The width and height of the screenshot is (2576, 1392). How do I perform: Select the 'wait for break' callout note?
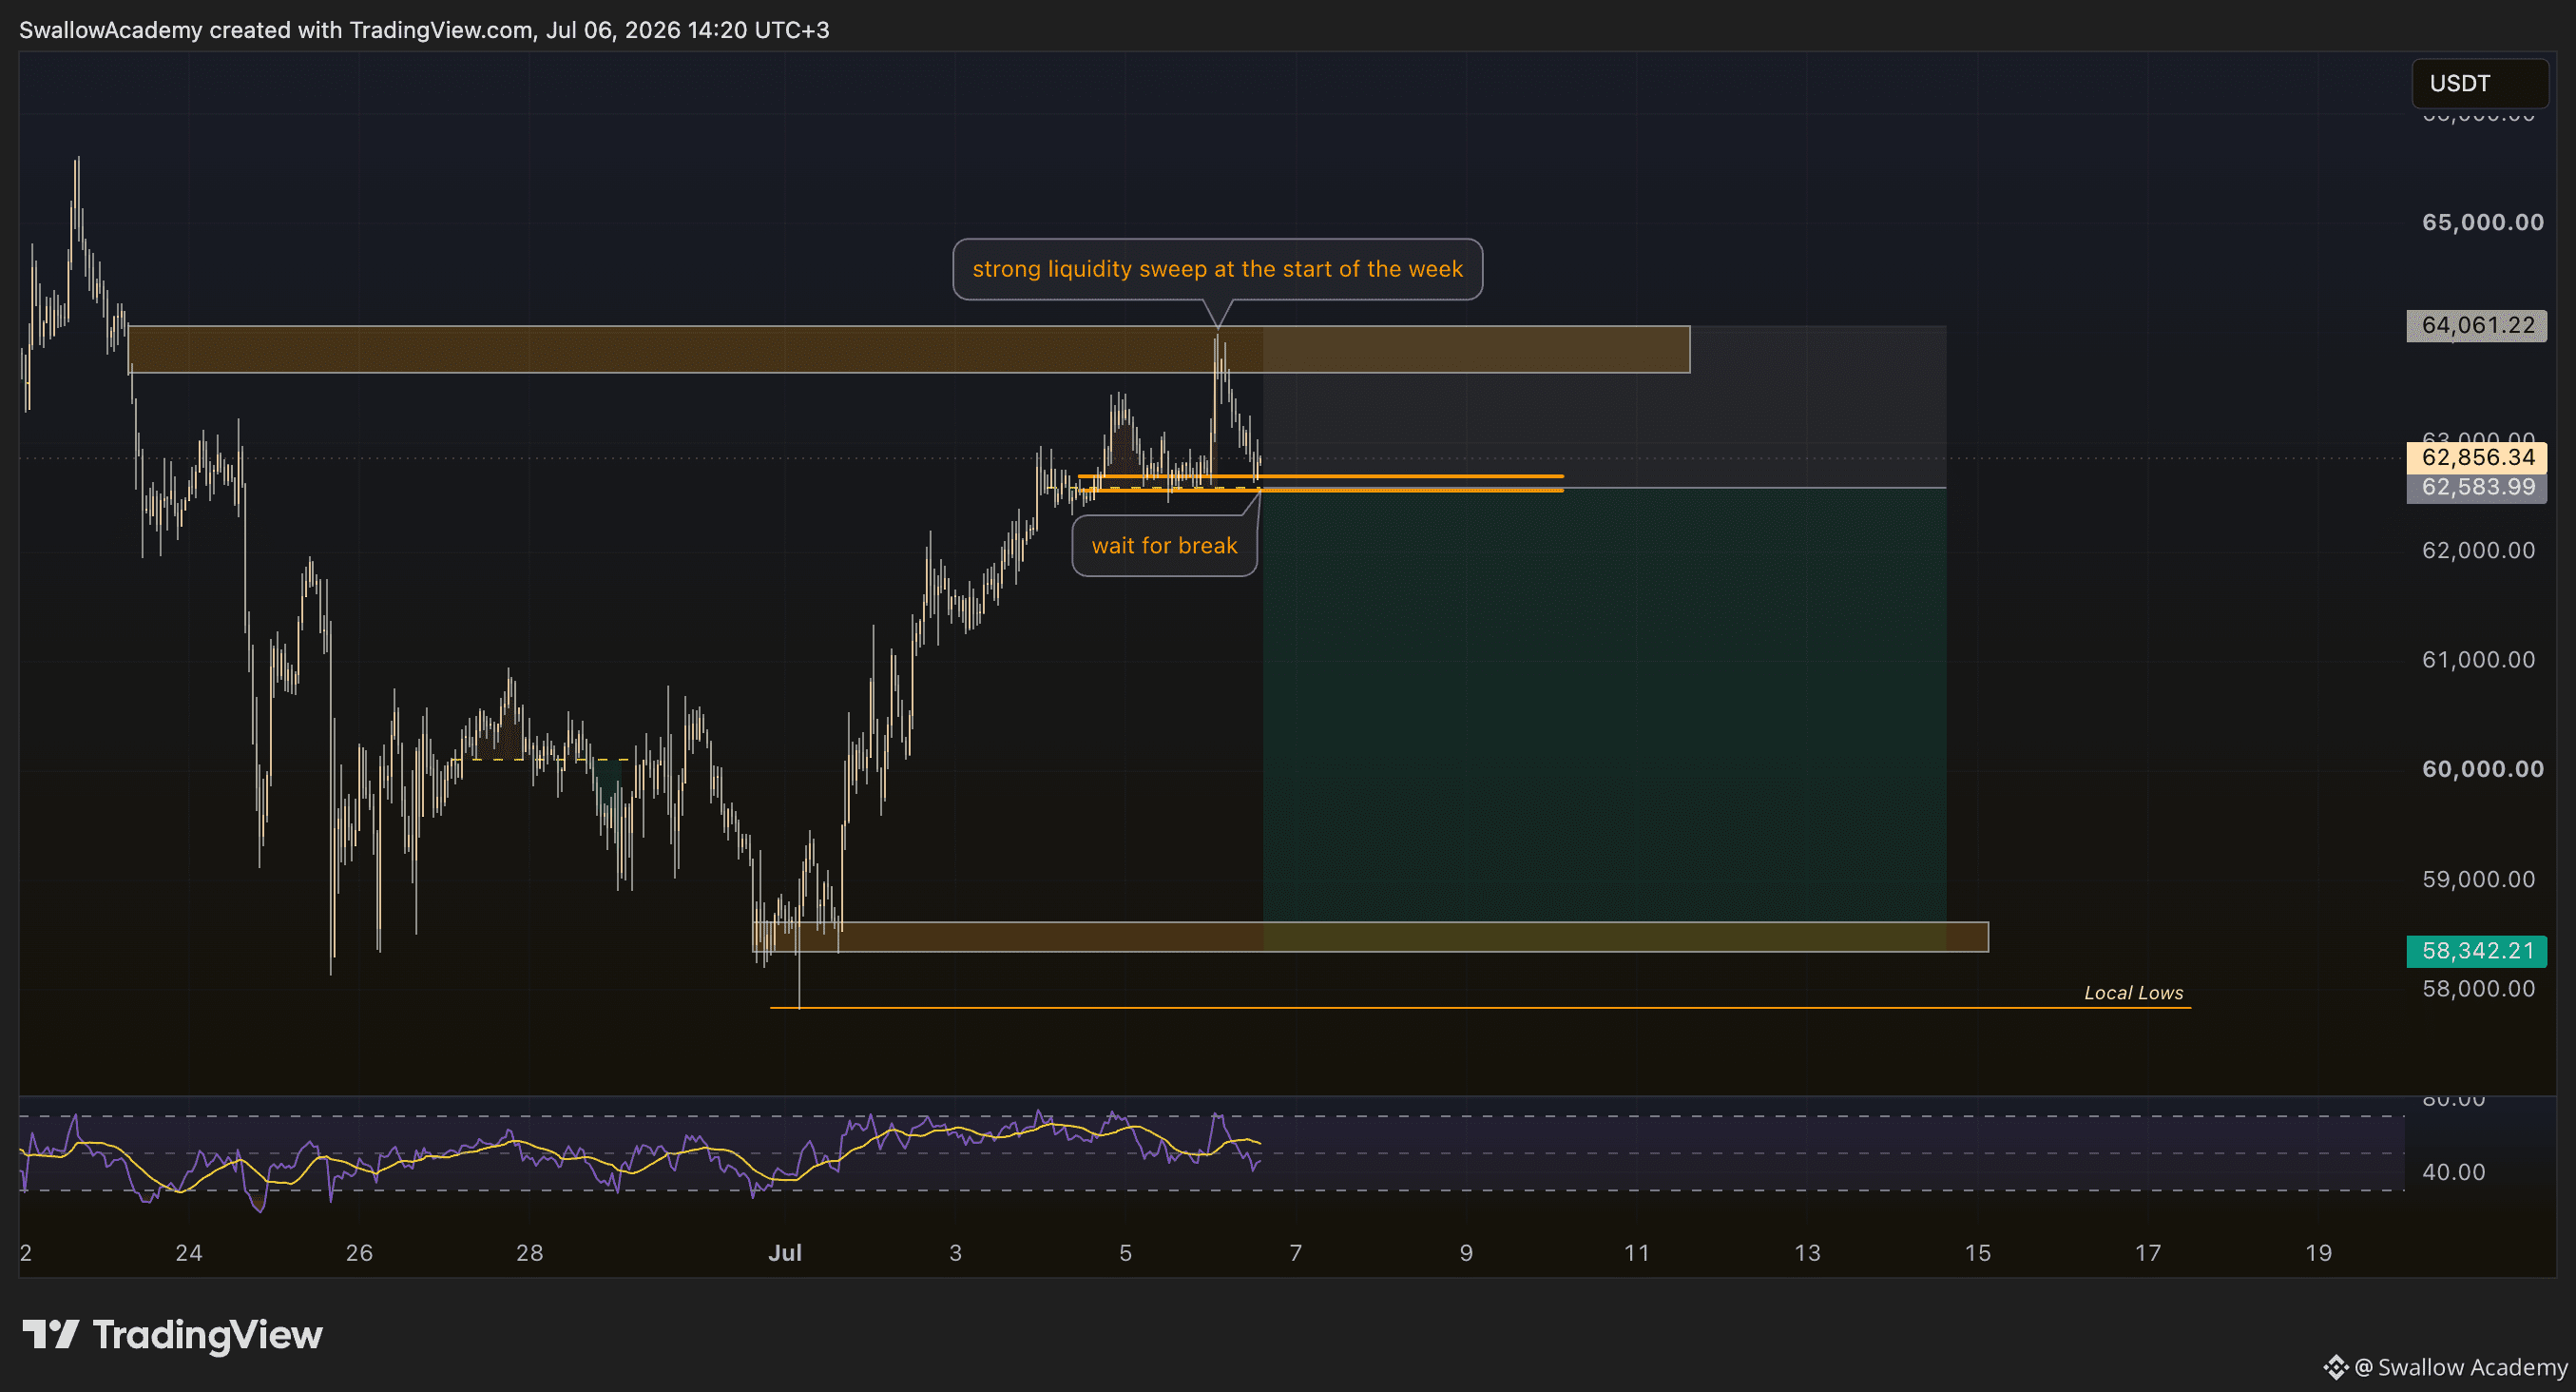[1164, 546]
